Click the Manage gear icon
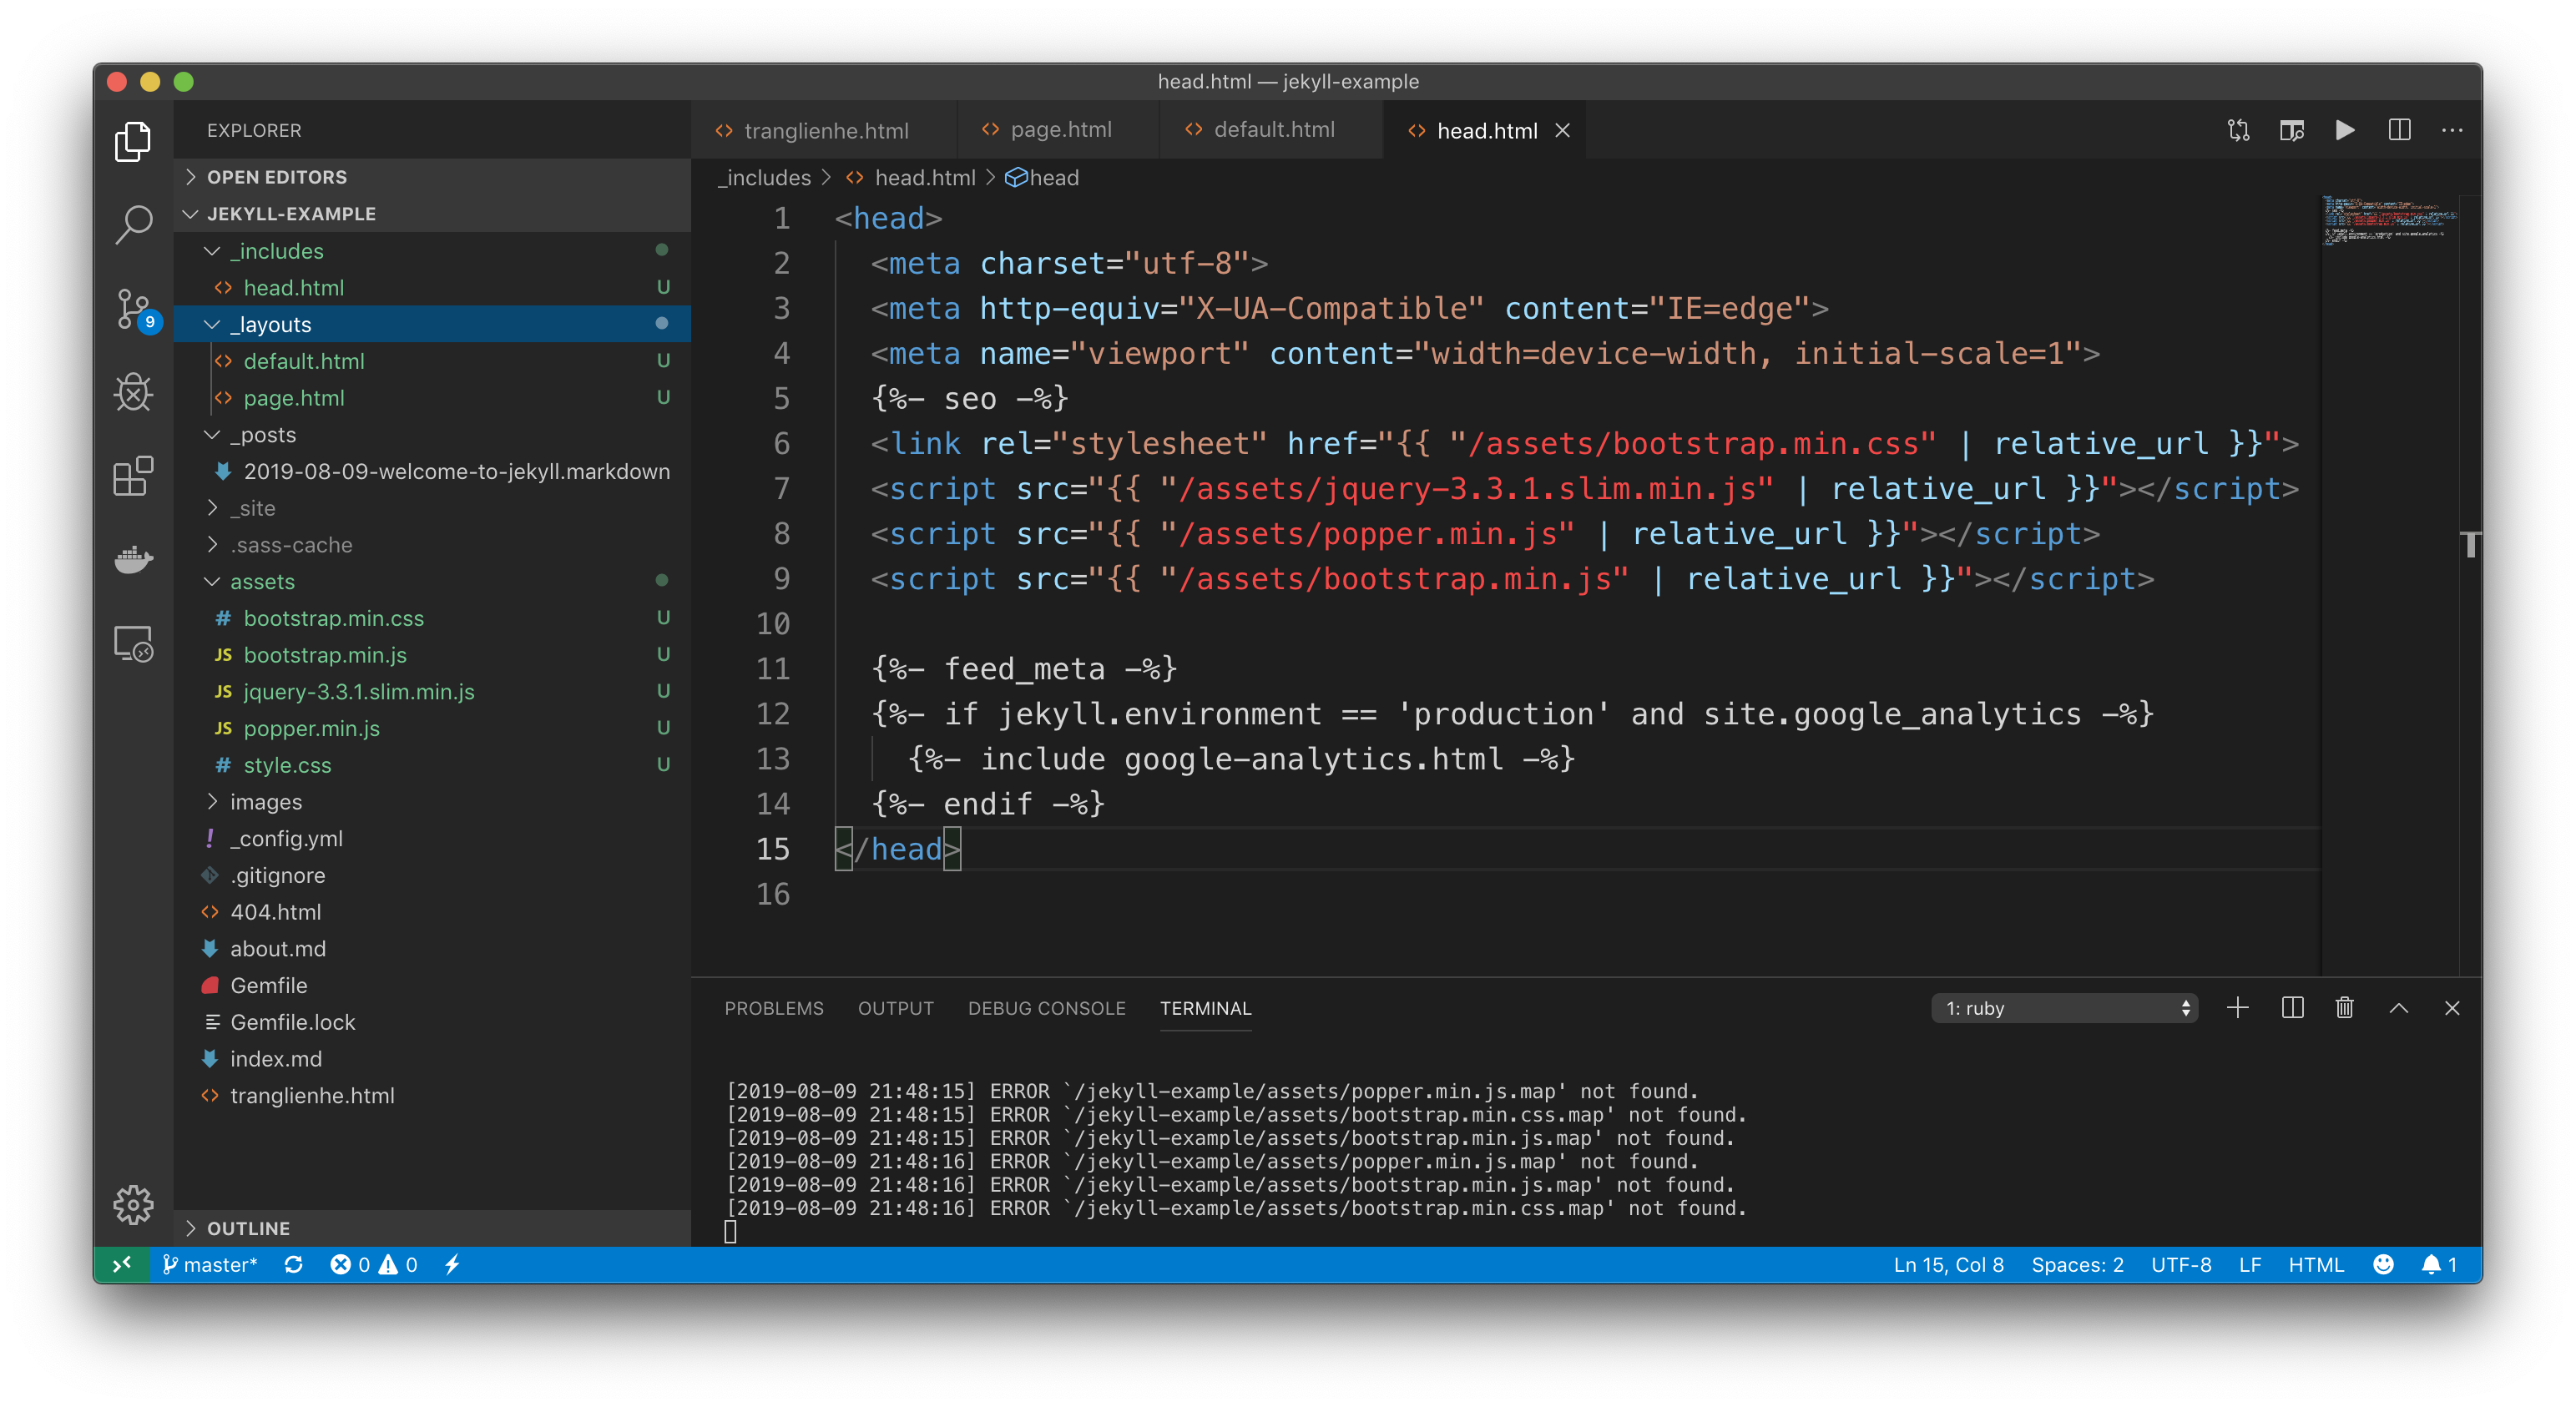The height and width of the screenshot is (1407, 2576). [133, 1205]
